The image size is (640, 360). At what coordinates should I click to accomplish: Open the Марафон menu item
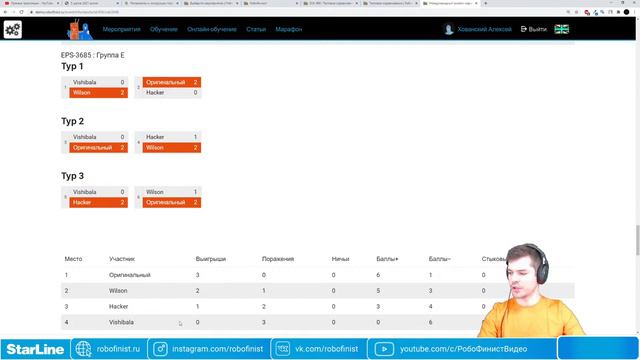[x=289, y=29]
